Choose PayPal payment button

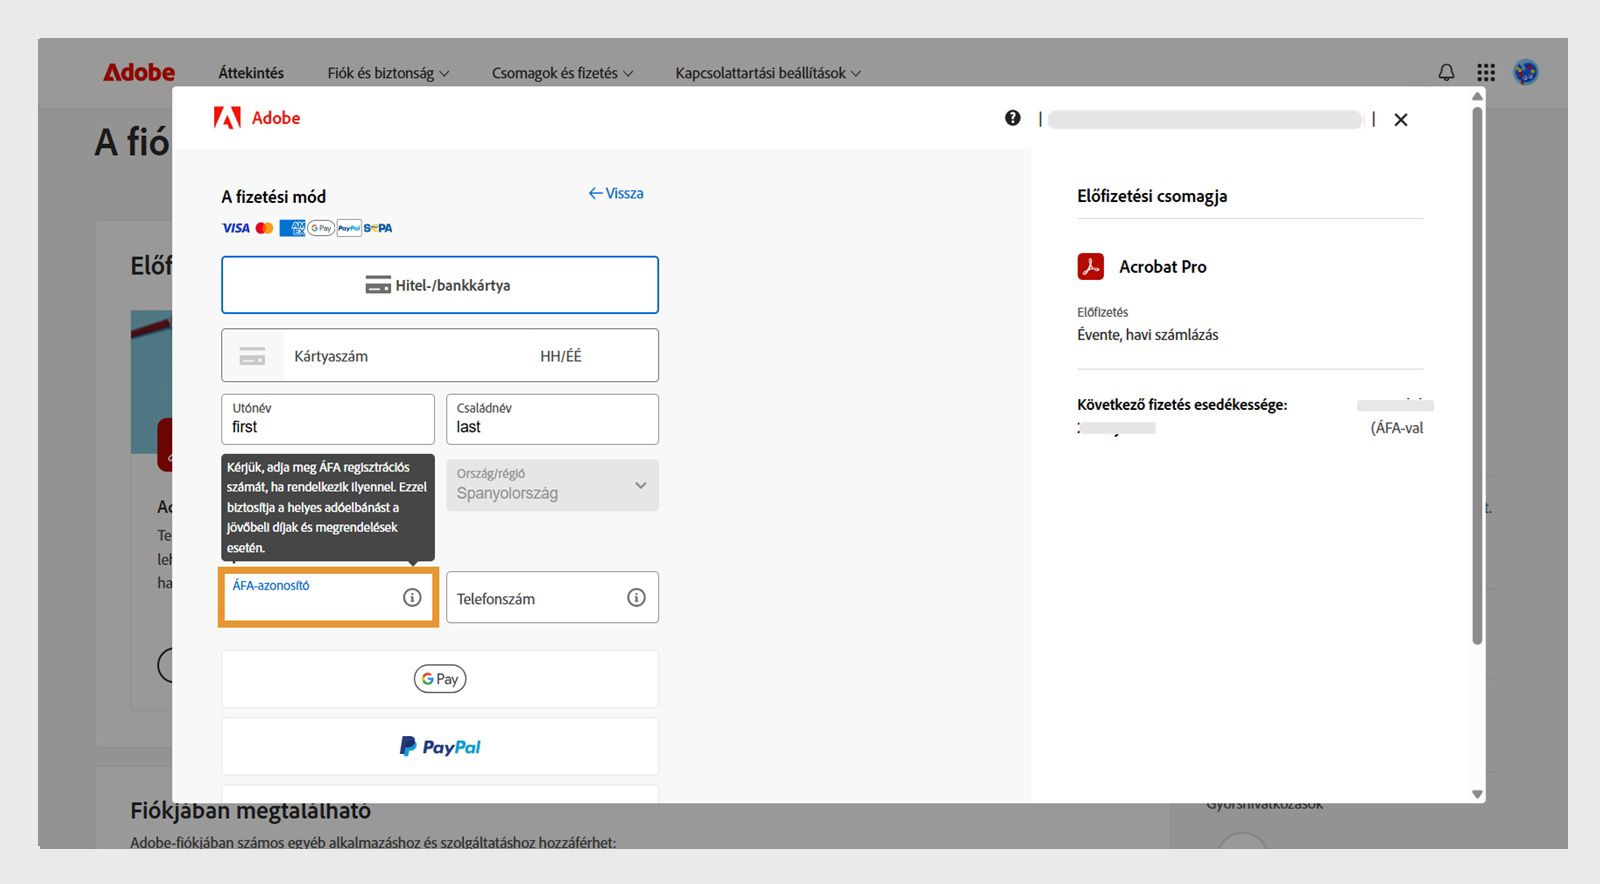pyautogui.click(x=440, y=746)
